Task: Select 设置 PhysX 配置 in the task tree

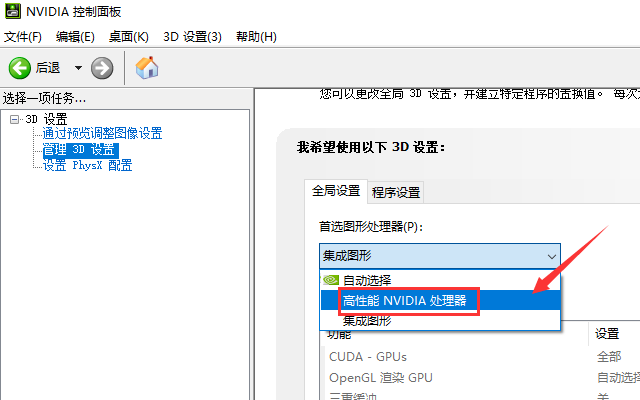Action: [x=86, y=165]
